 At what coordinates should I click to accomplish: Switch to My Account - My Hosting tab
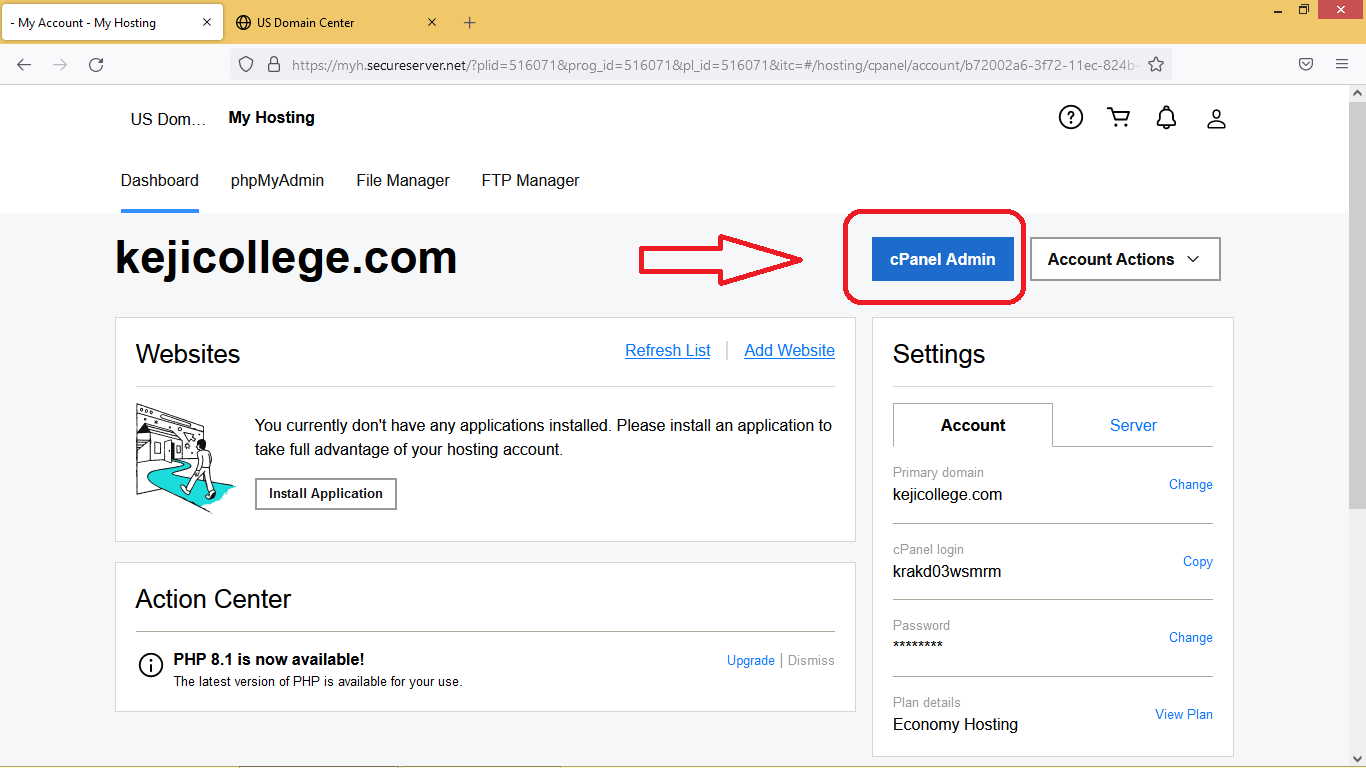(111, 22)
